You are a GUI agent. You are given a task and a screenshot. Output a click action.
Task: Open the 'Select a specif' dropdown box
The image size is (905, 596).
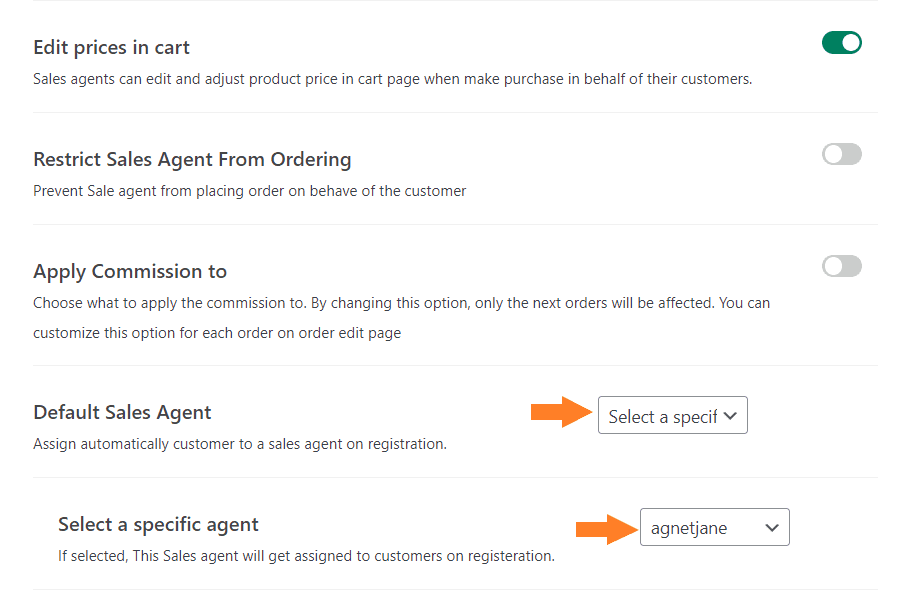pyautogui.click(x=672, y=415)
